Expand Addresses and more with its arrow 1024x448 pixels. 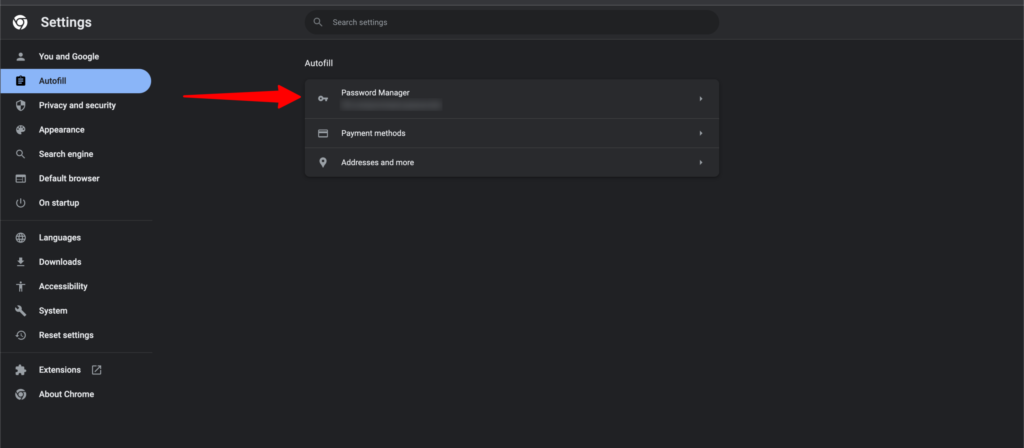click(701, 162)
